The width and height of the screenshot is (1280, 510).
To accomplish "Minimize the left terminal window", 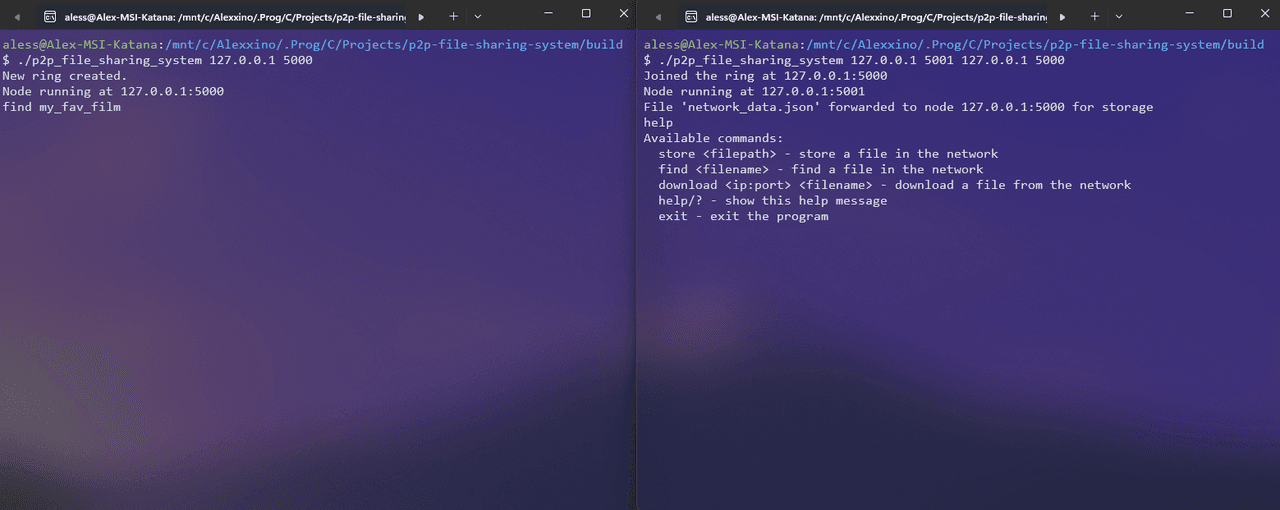I will pos(548,14).
